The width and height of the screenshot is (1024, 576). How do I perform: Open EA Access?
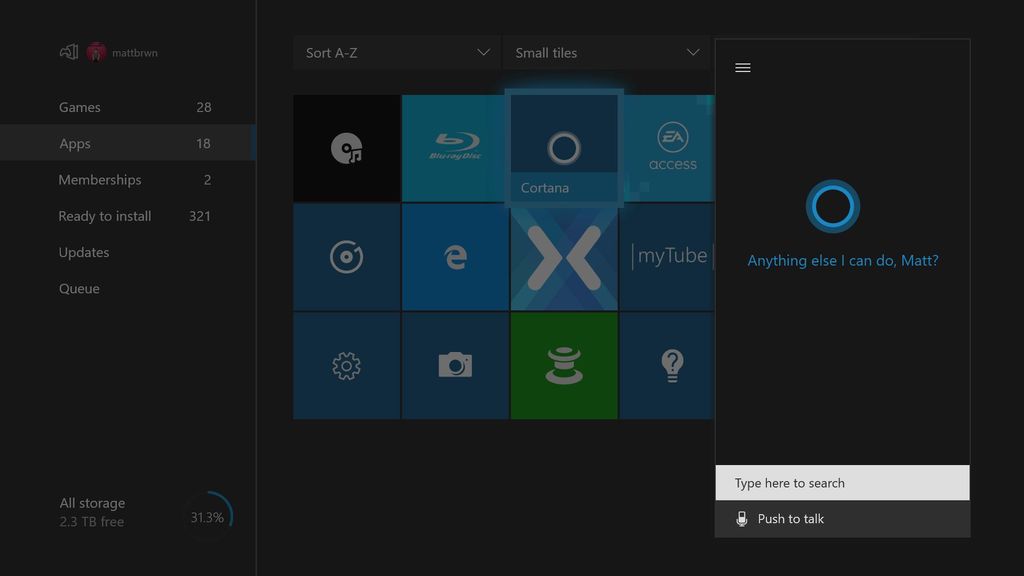(671, 147)
